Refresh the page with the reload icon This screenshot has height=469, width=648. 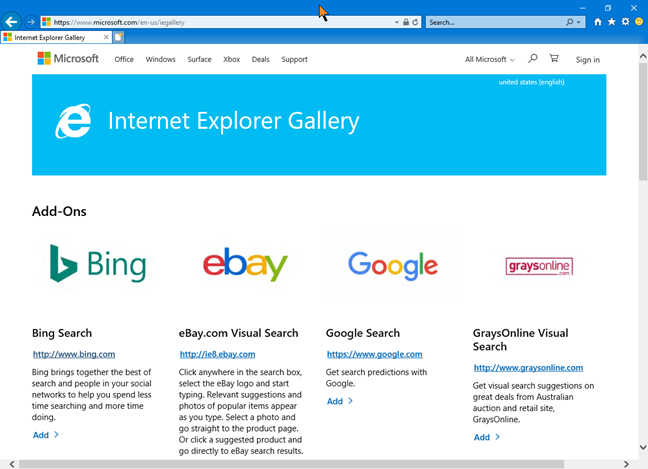coord(415,22)
